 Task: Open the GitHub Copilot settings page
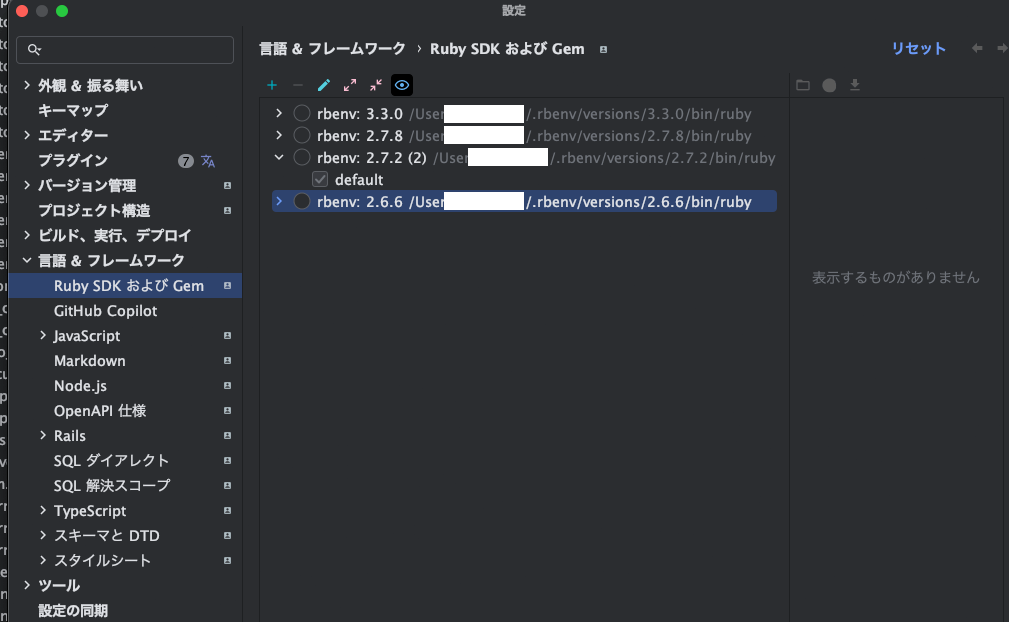click(106, 311)
